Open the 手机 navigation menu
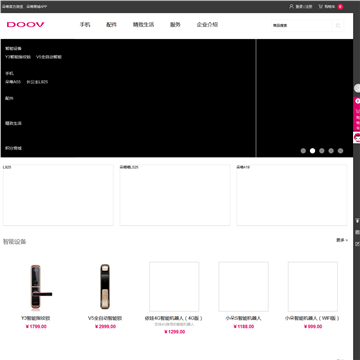The width and height of the screenshot is (360, 360). click(x=85, y=25)
